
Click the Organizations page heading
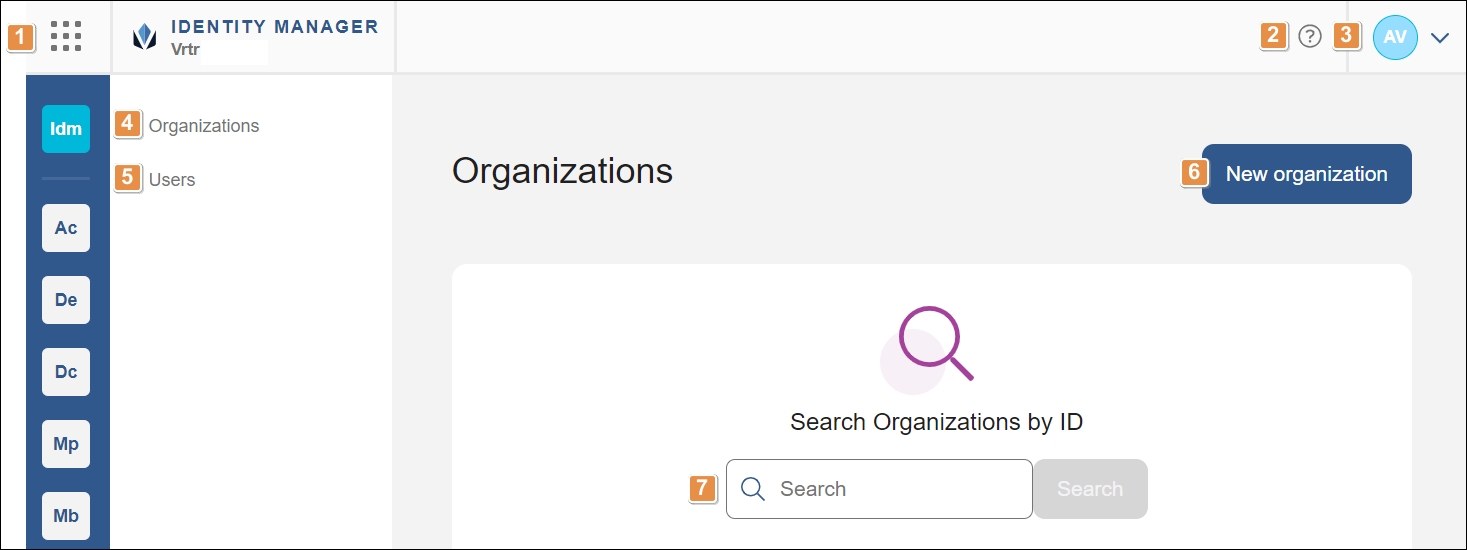click(x=562, y=171)
